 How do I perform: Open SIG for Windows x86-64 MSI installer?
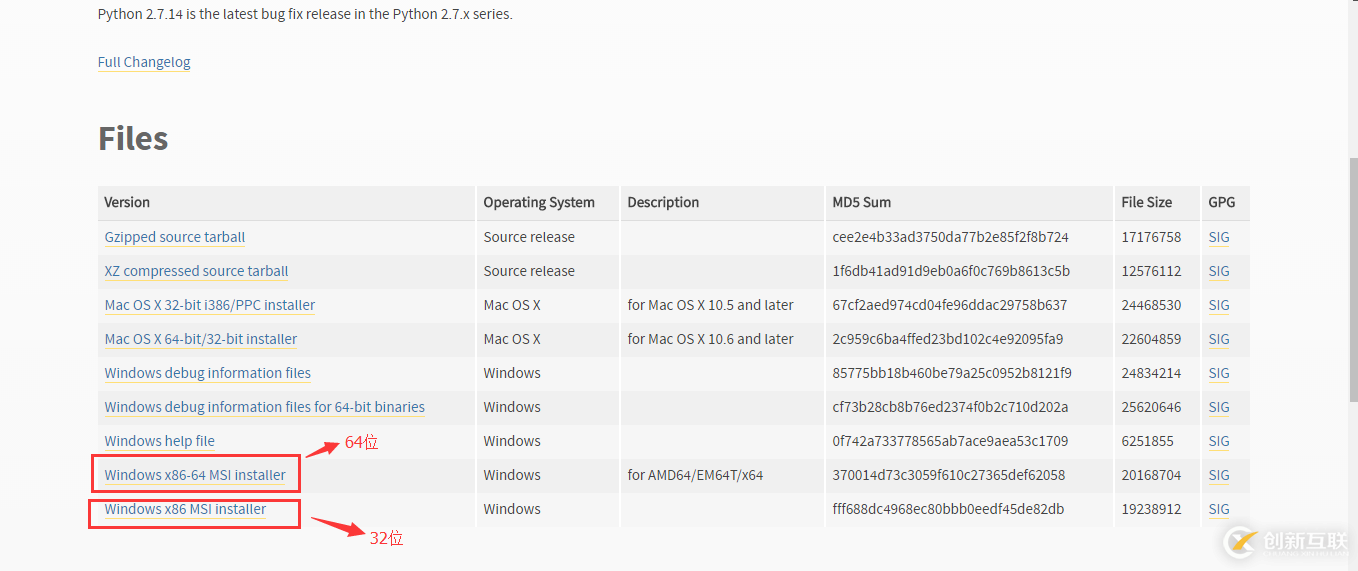(x=1219, y=475)
